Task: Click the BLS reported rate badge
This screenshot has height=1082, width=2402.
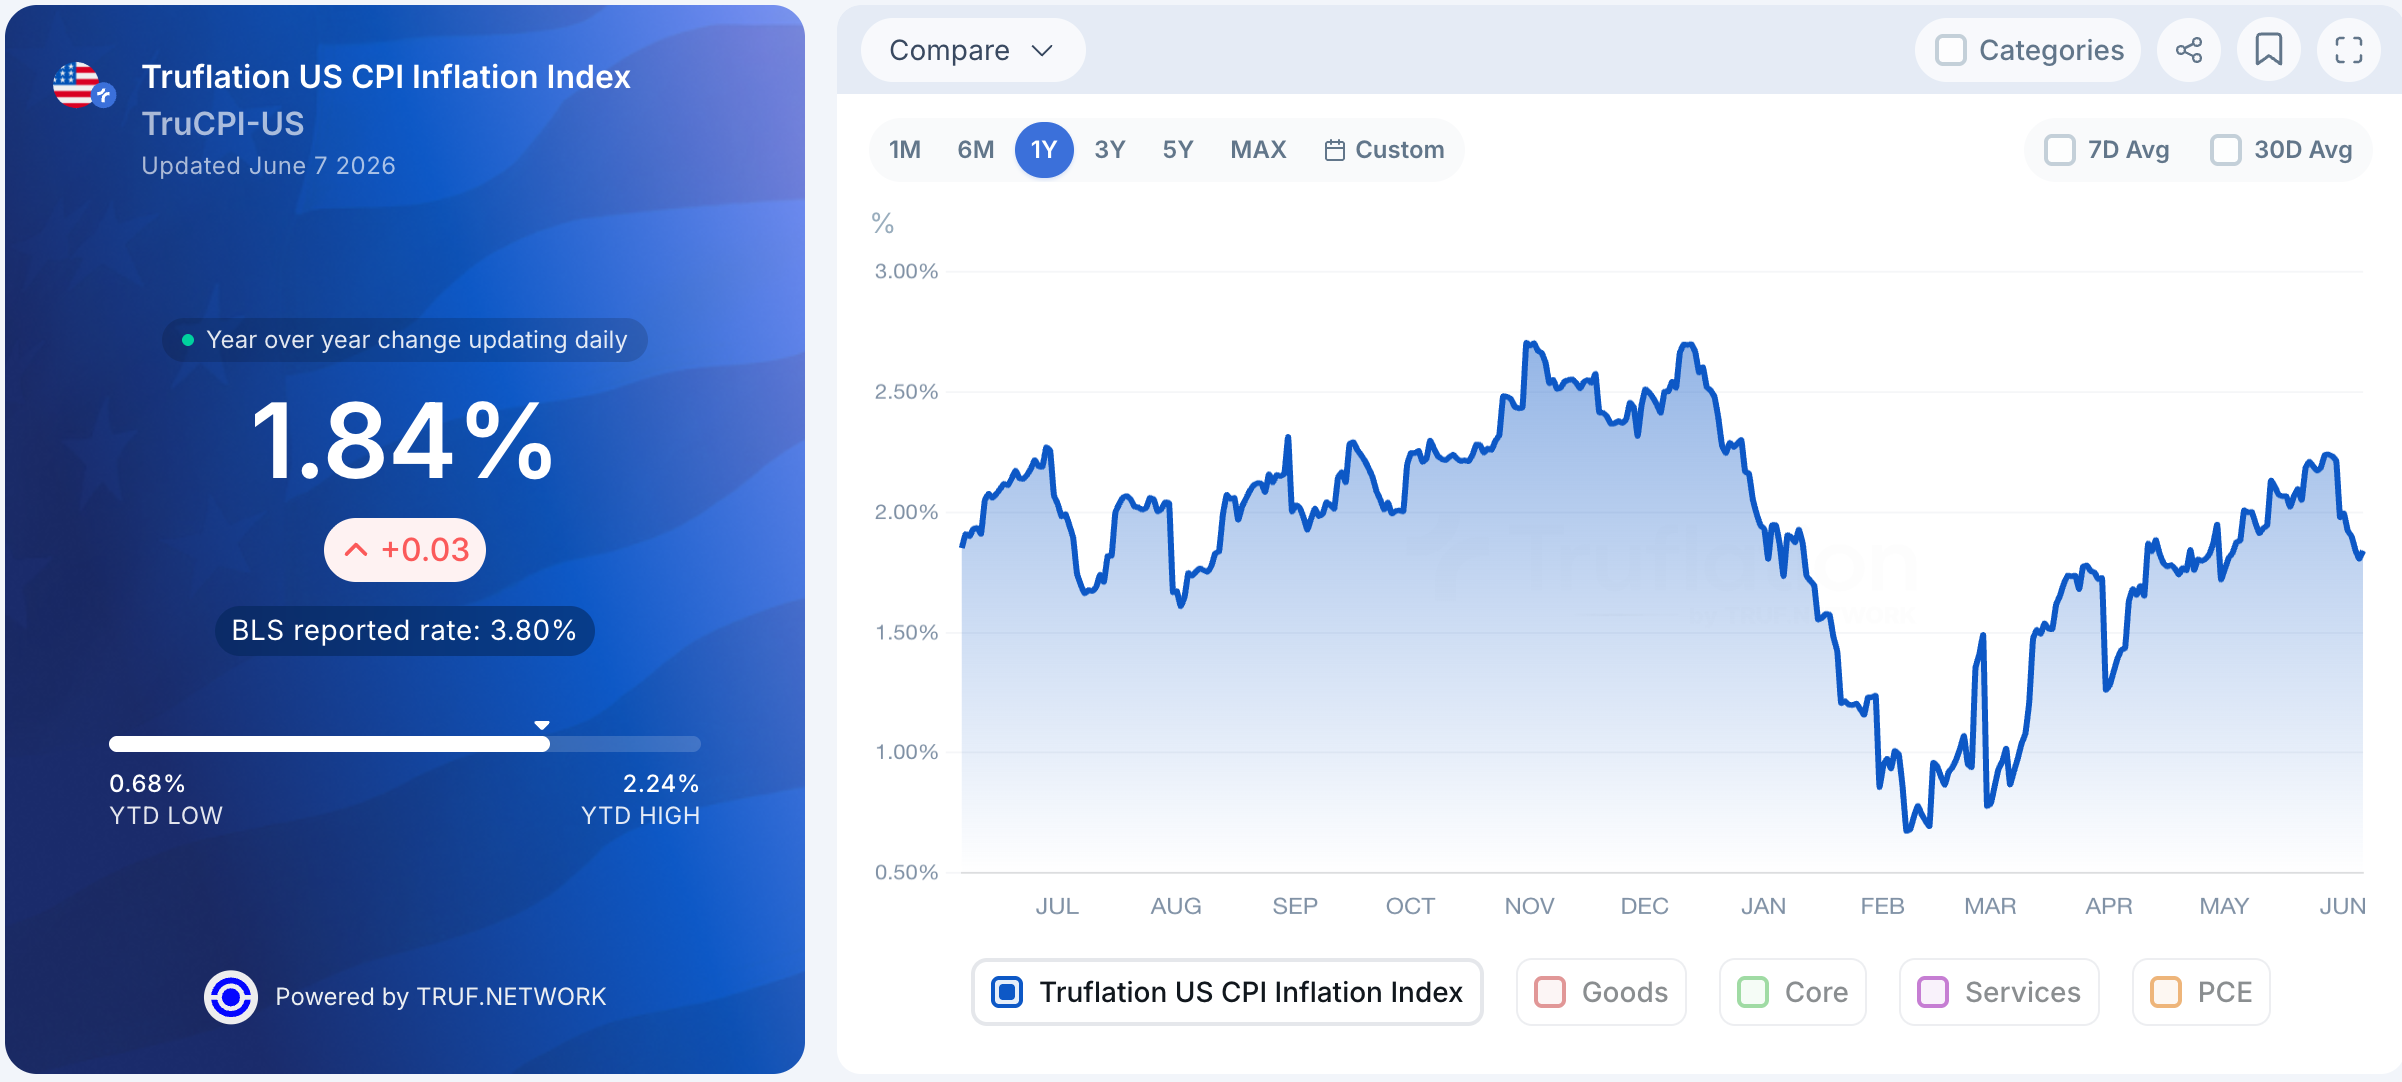Action: pos(404,631)
